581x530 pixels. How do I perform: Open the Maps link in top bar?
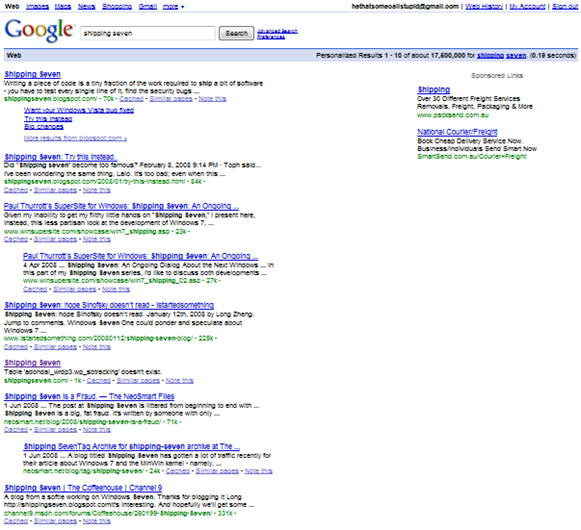63,7
